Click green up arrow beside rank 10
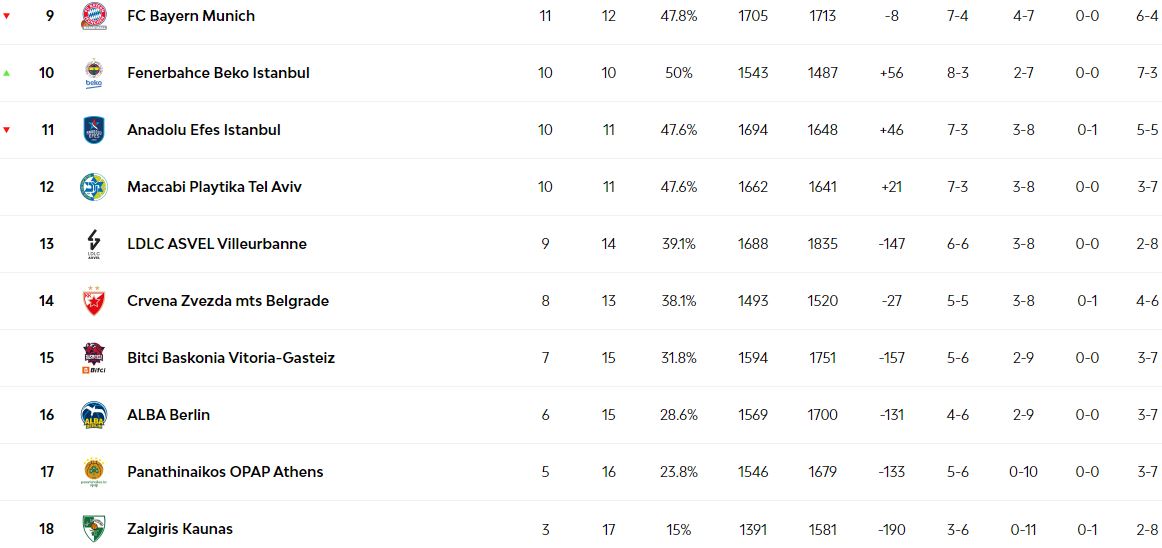Viewport: 1162px width, 548px height. [x=7, y=73]
